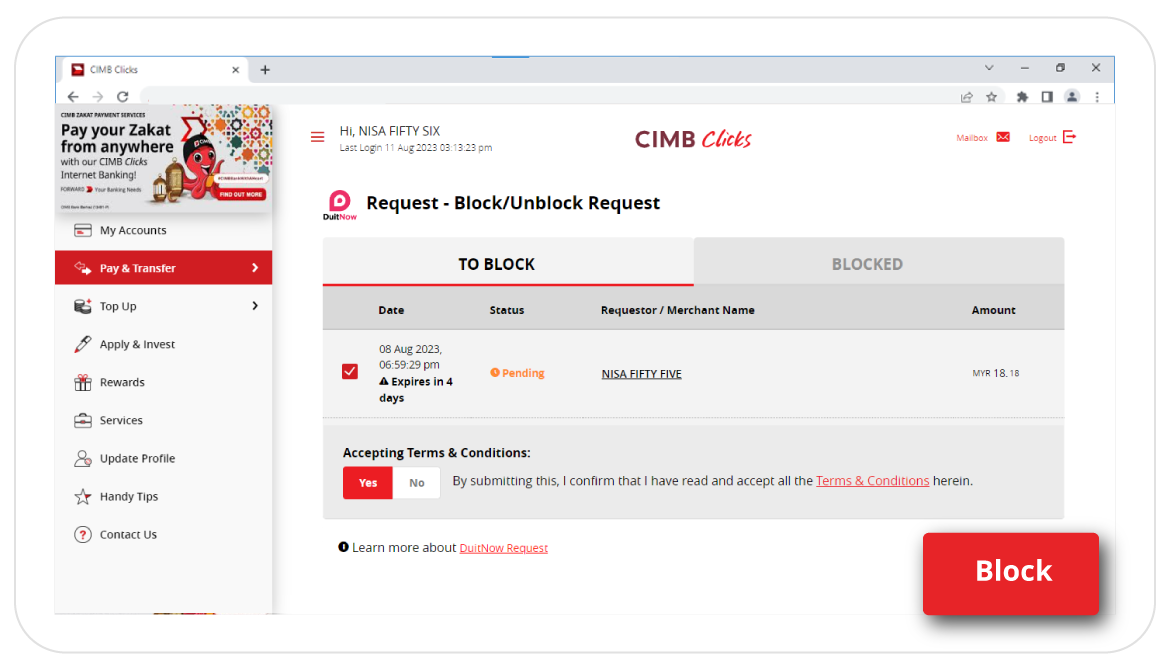The image size is (1170, 670).
Task: Open the NISA FIFTY FIVE requestor link
Action: point(641,374)
